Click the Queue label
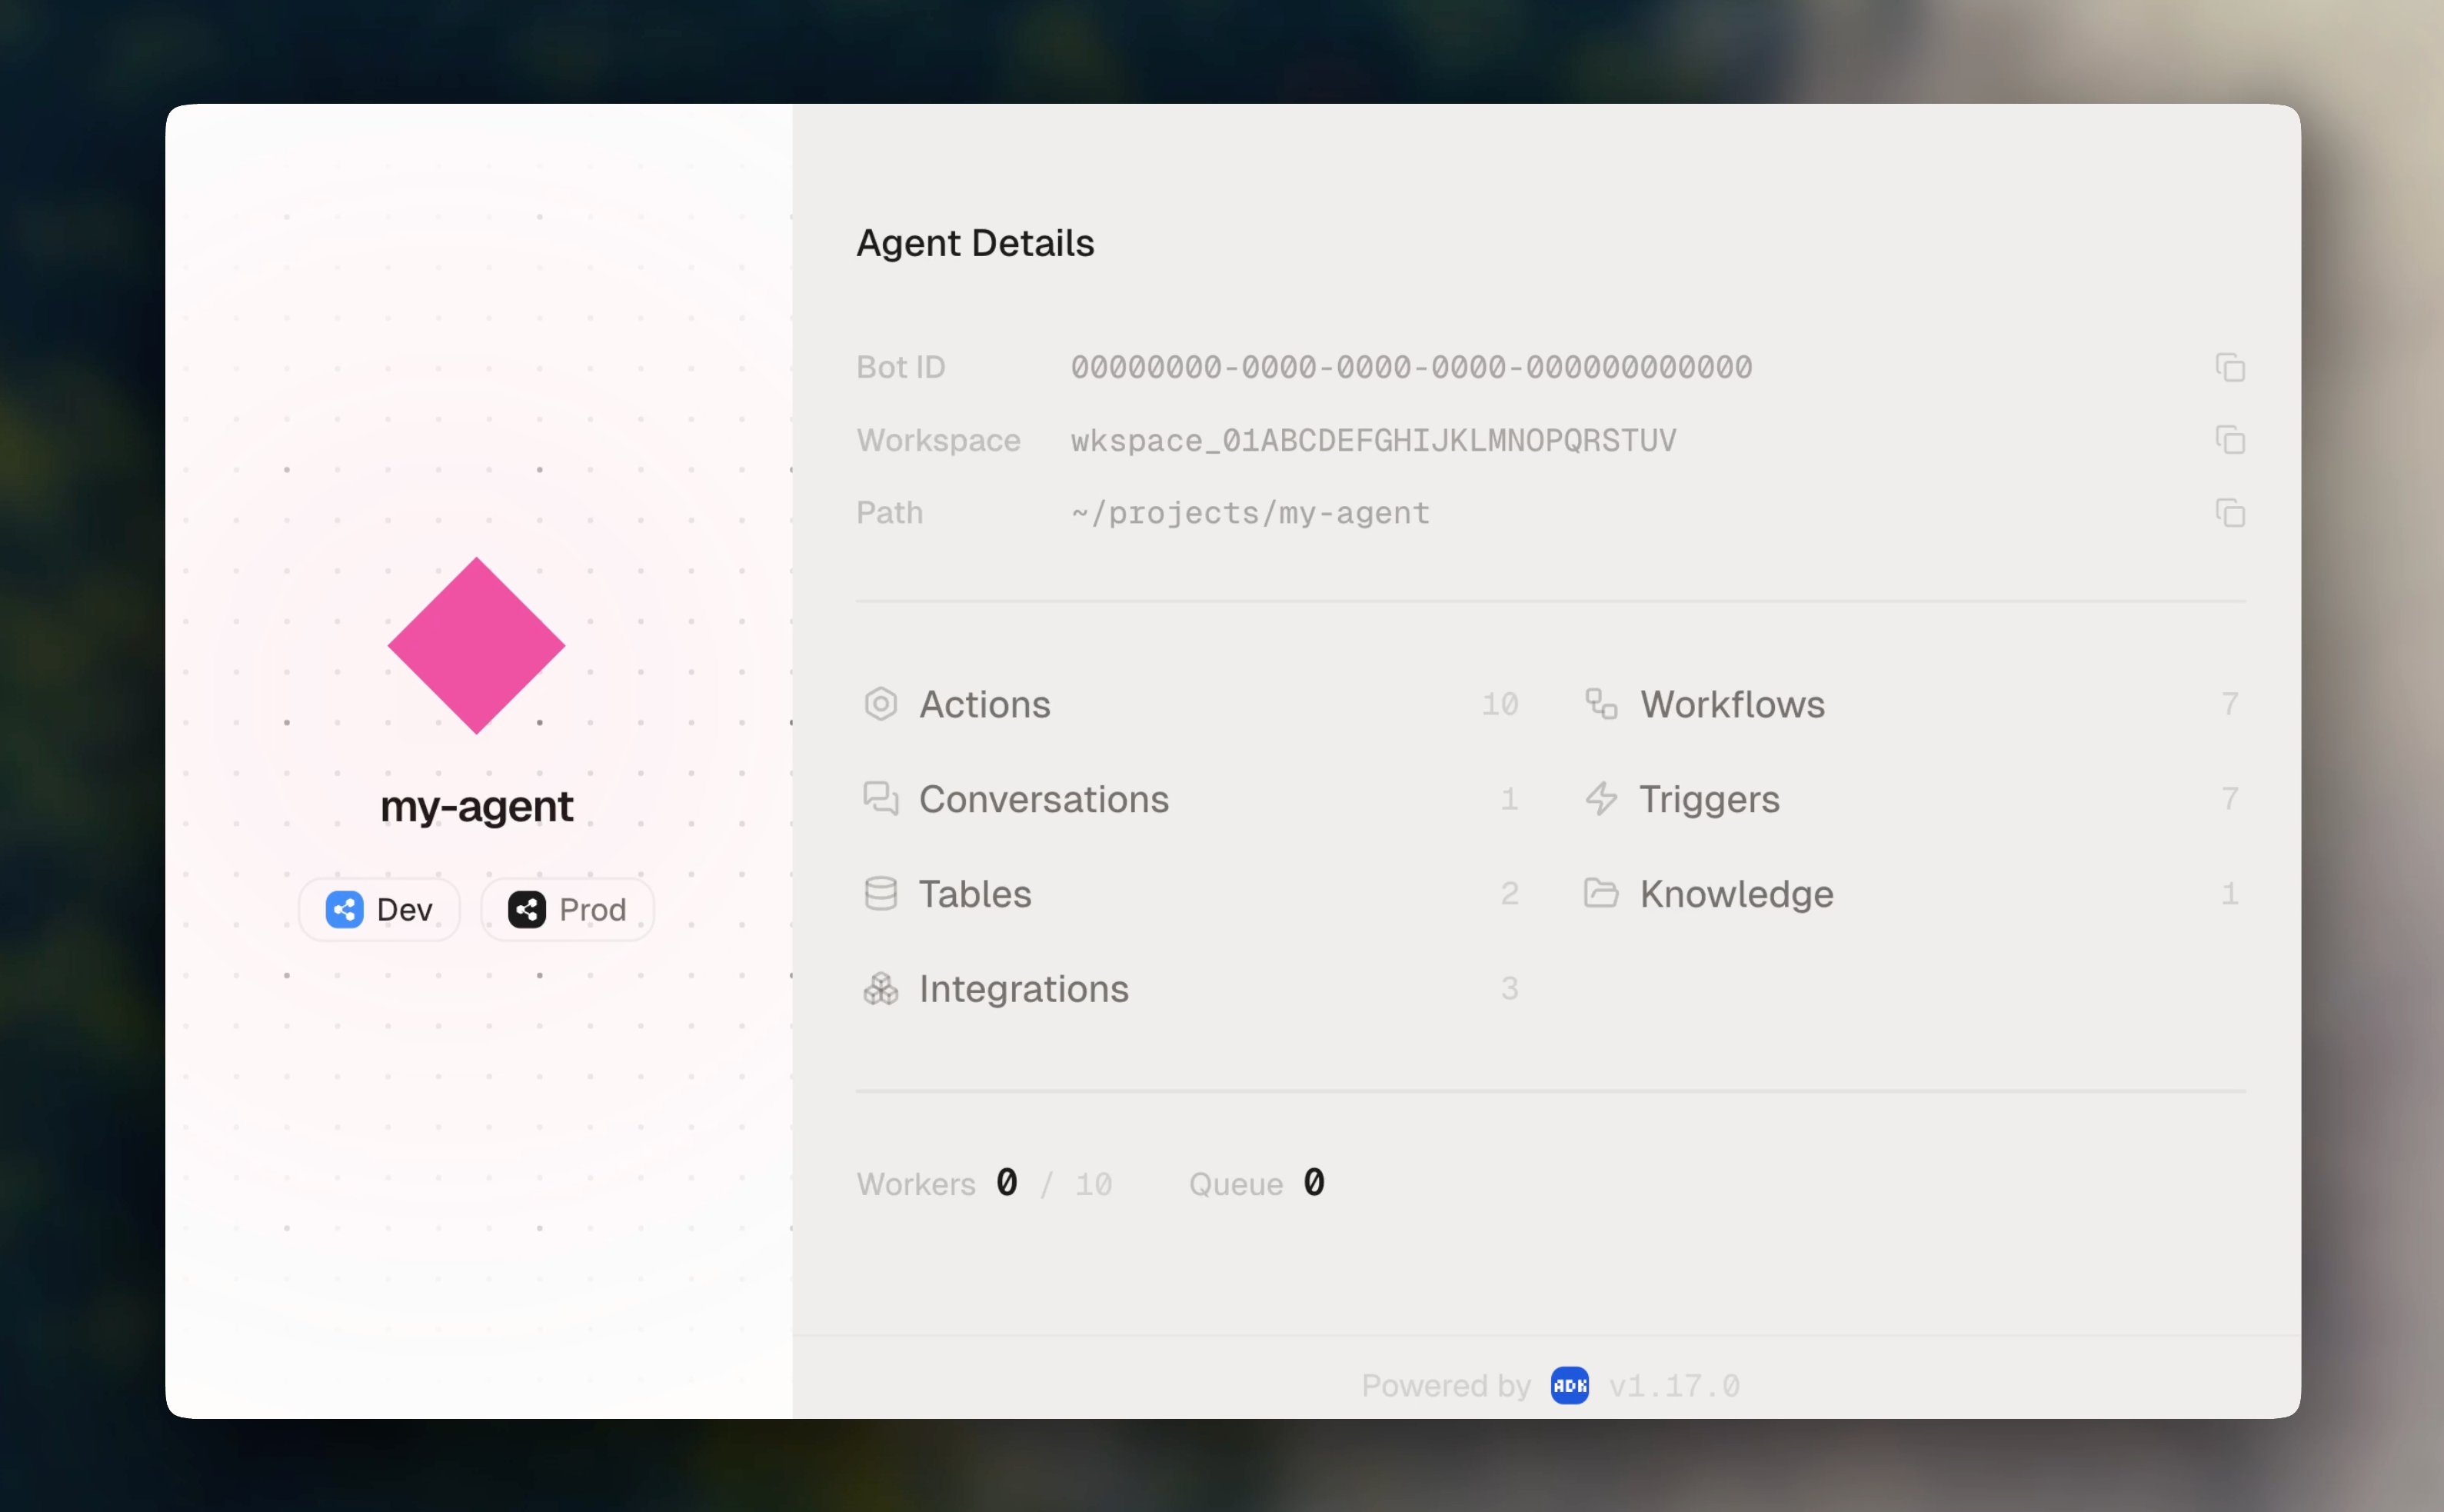 [x=1236, y=1184]
